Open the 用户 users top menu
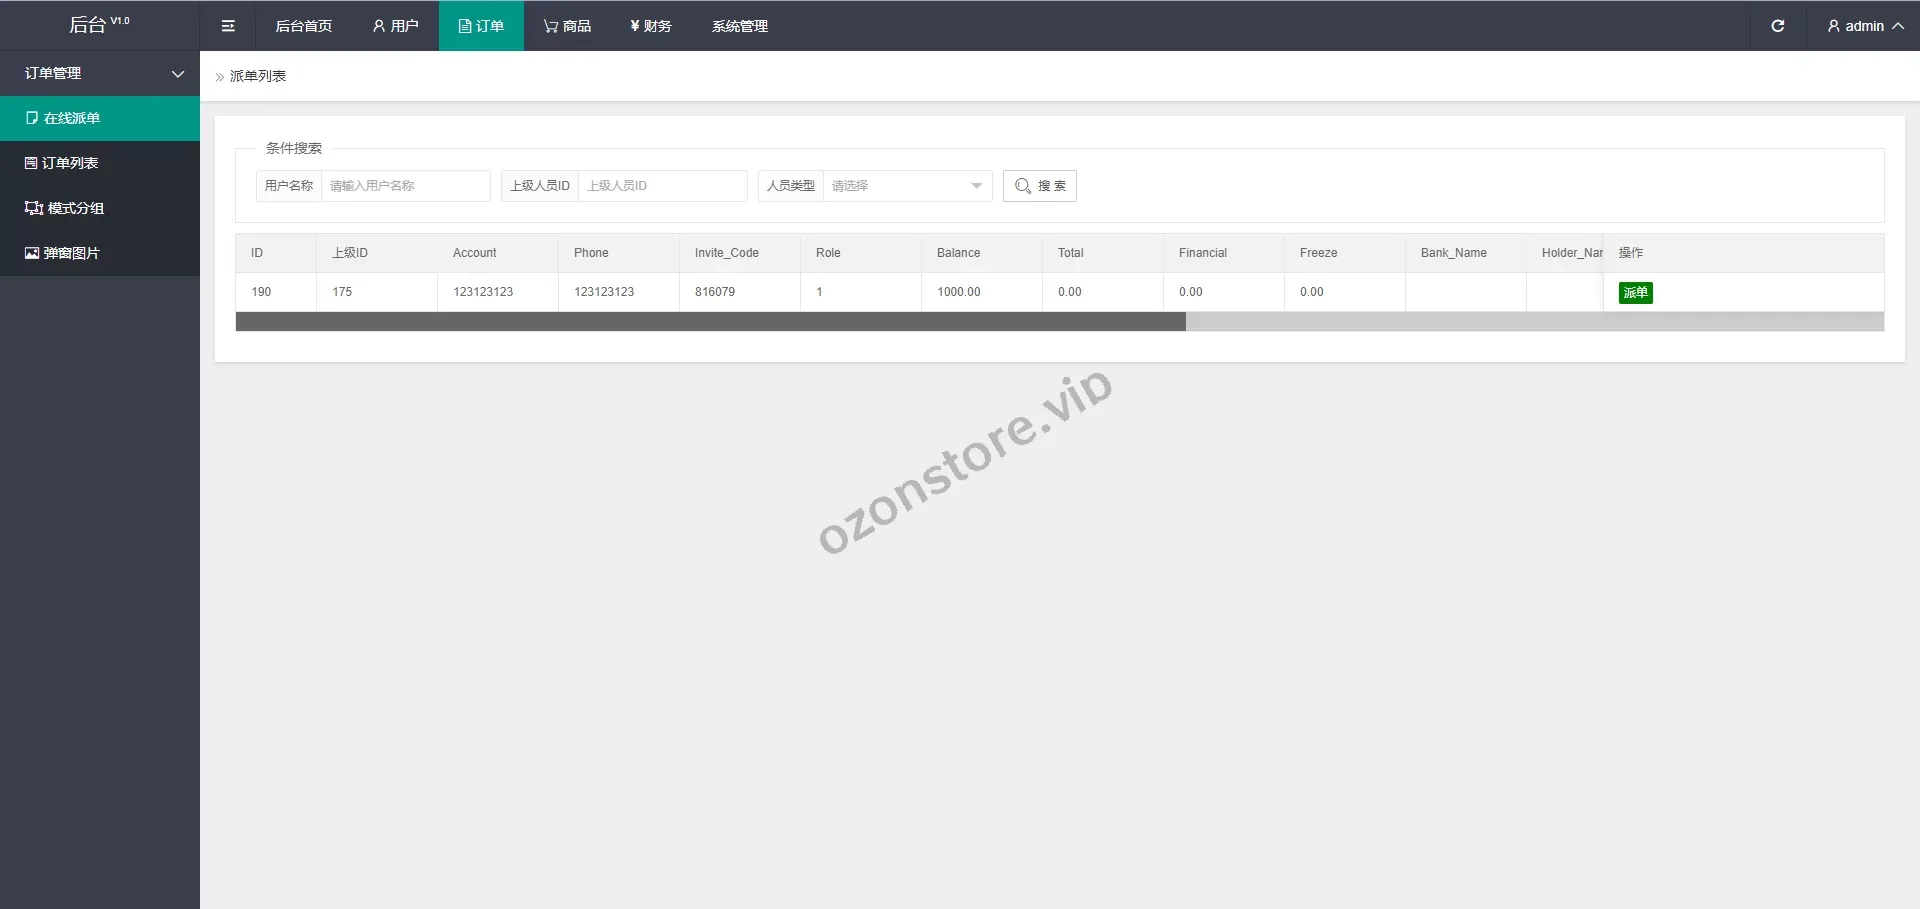 tap(395, 26)
